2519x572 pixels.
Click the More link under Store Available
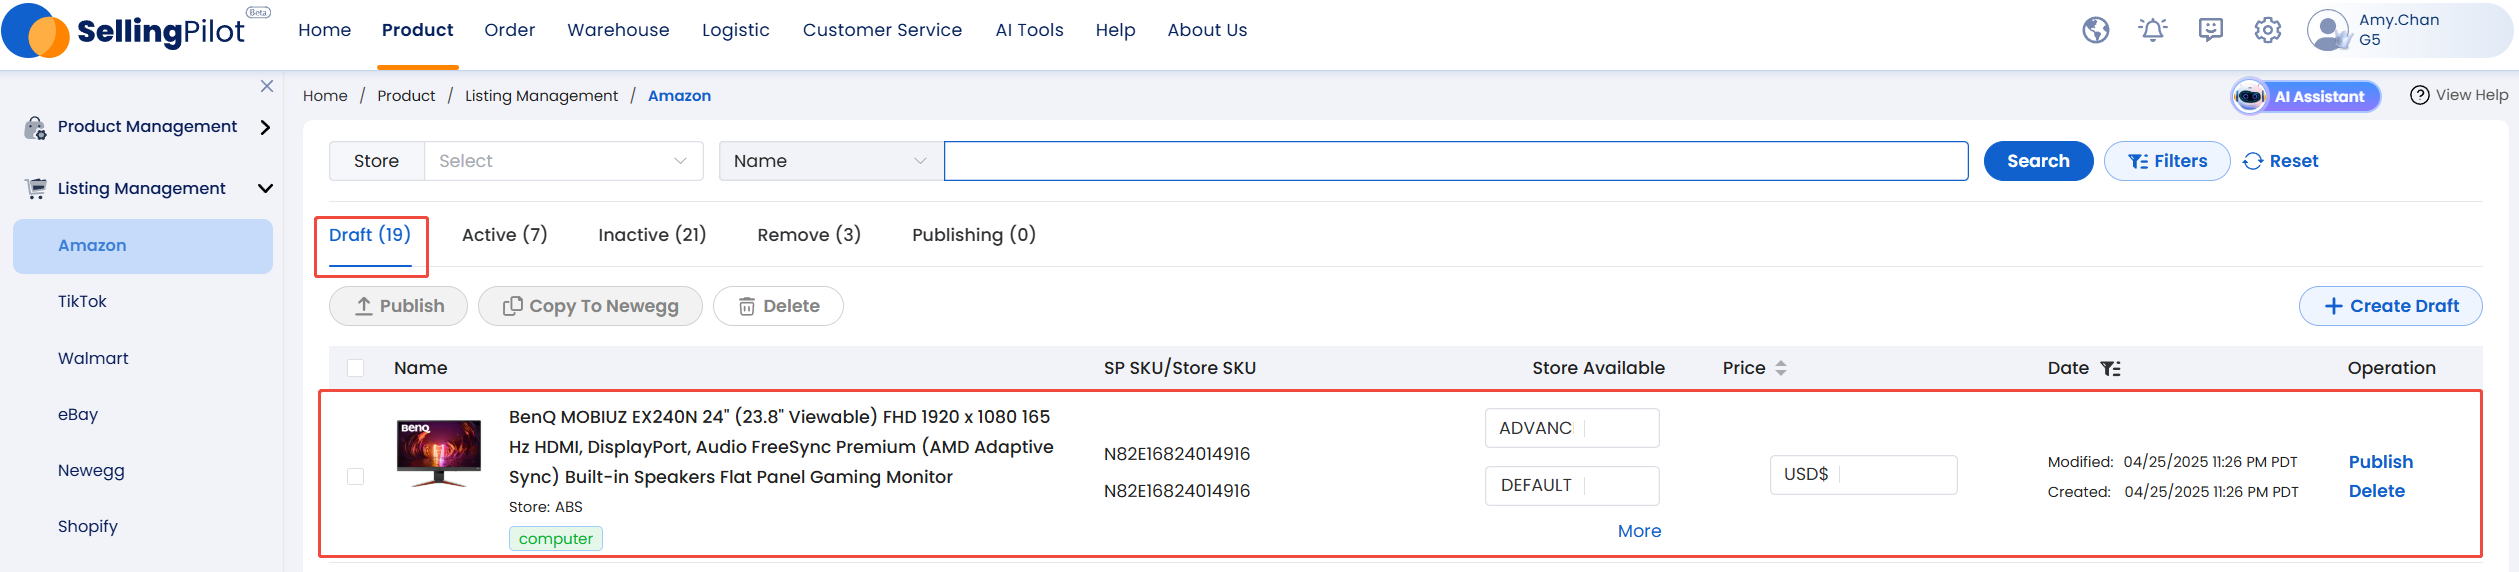(1639, 531)
